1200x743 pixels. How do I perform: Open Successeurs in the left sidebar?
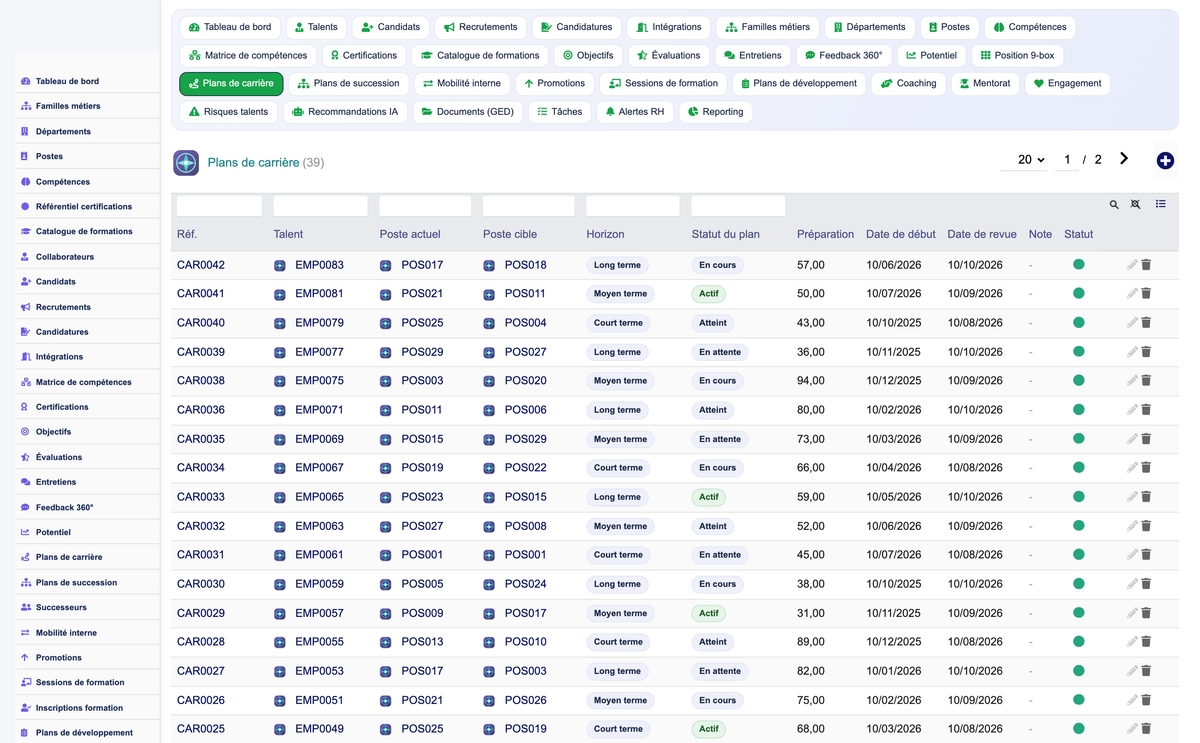61,608
